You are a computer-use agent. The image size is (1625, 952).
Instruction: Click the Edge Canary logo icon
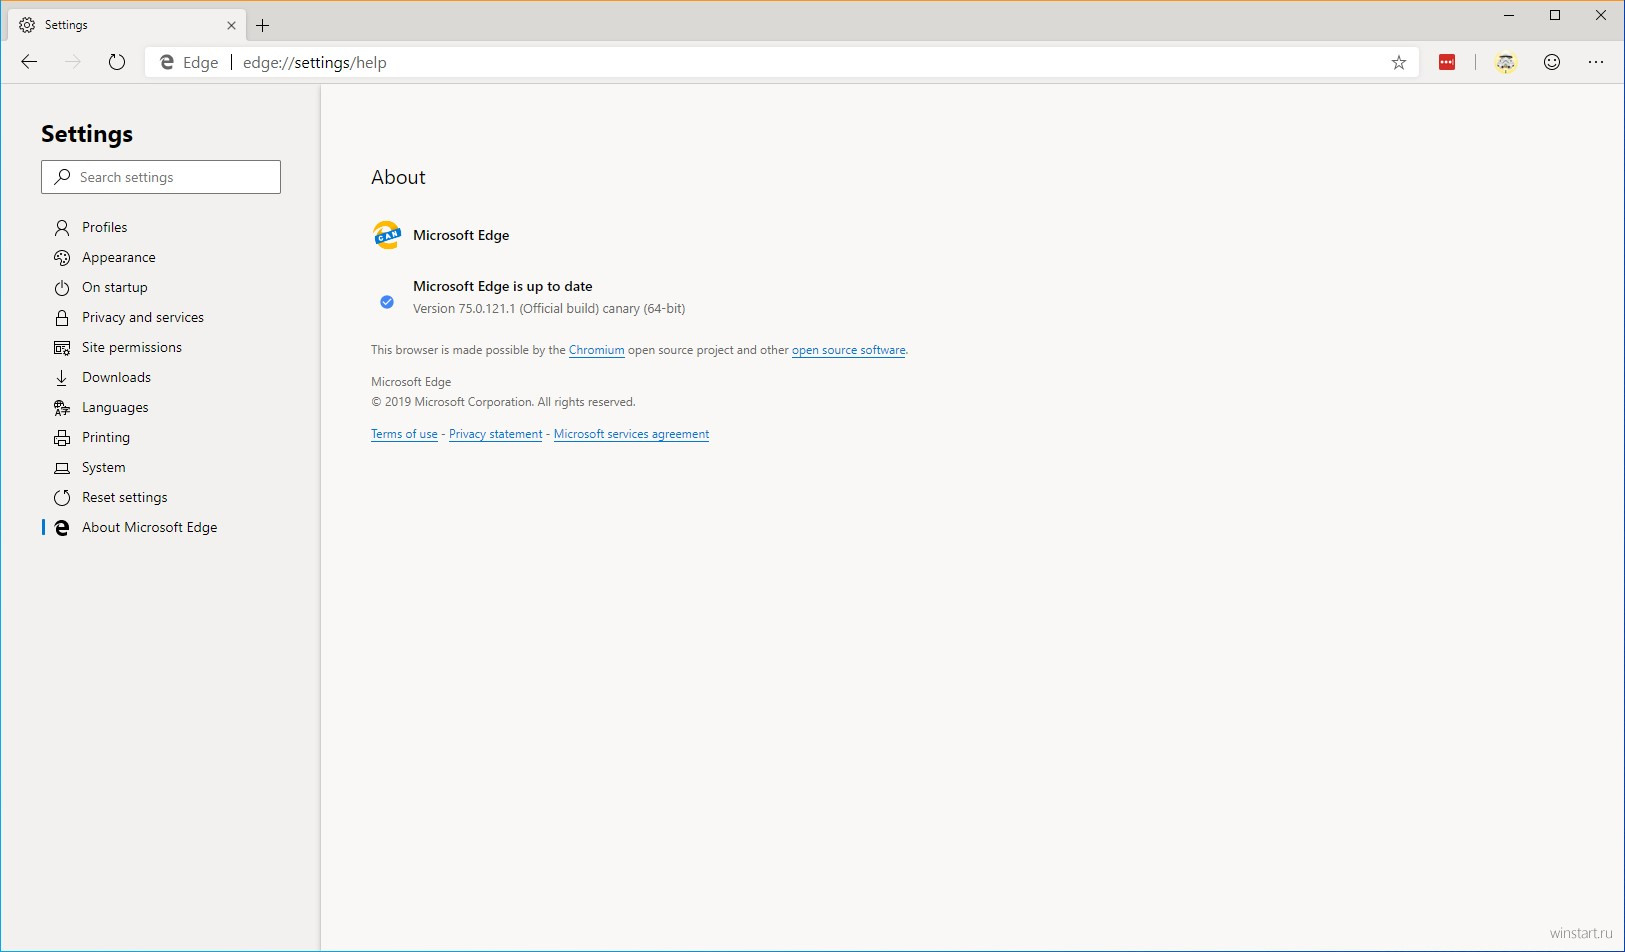point(387,235)
